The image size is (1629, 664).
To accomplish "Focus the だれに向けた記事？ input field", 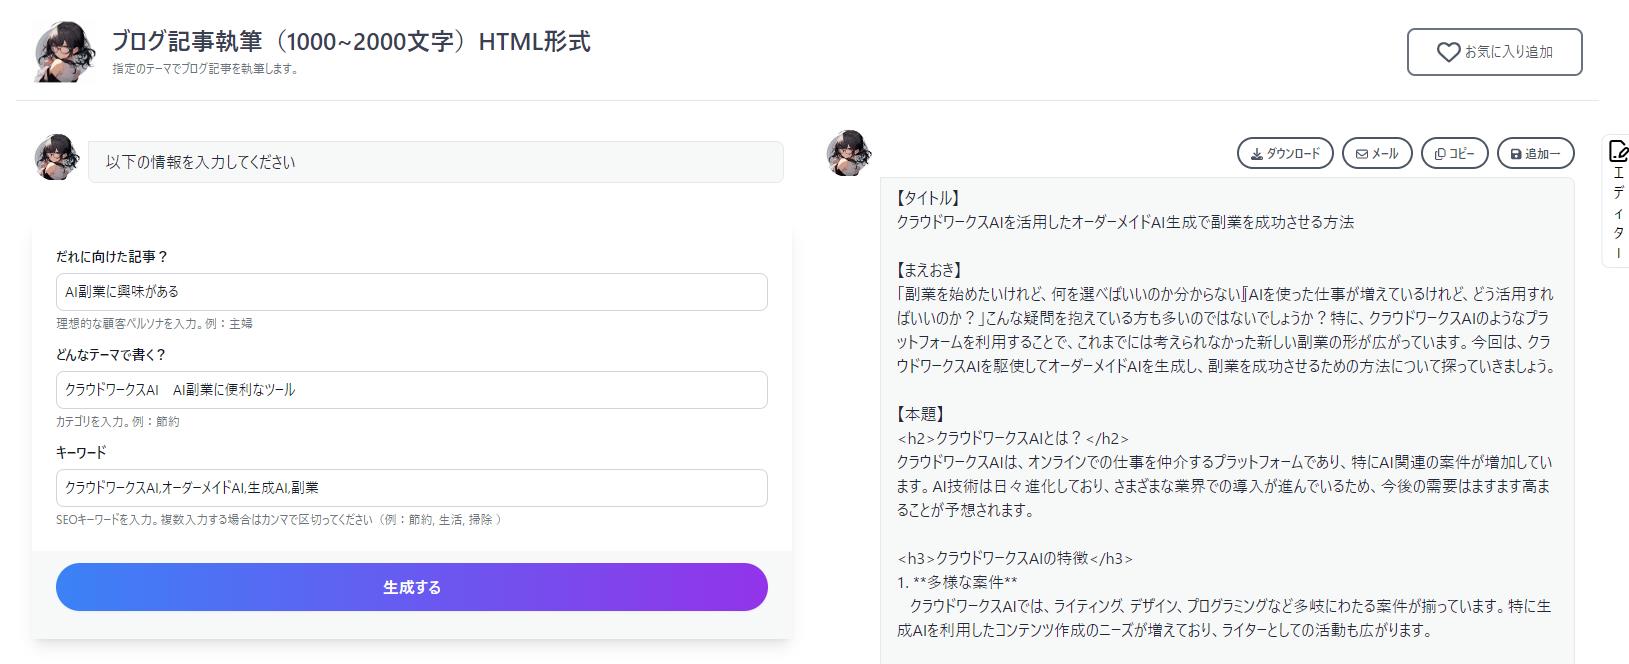I will (x=412, y=292).
